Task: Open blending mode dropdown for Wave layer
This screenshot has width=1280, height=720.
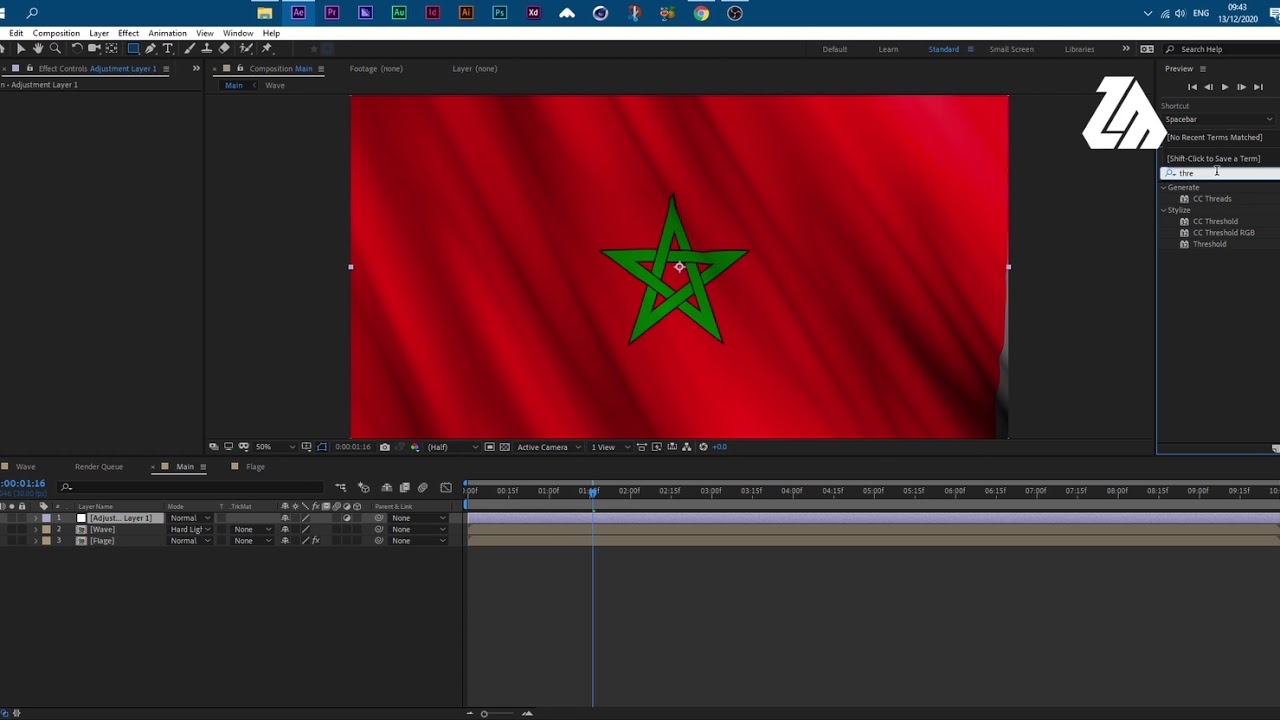Action: [x=191, y=529]
